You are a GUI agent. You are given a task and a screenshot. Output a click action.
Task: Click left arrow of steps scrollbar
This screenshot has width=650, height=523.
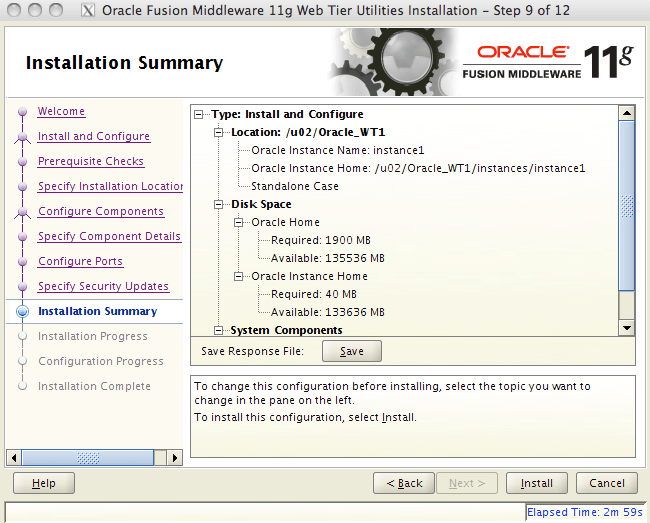[14, 458]
